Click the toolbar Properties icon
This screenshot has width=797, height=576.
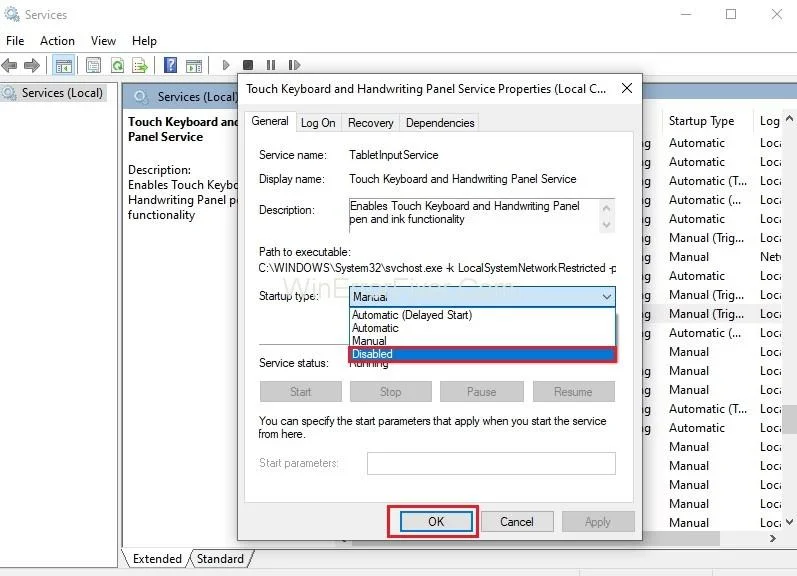click(x=93, y=65)
